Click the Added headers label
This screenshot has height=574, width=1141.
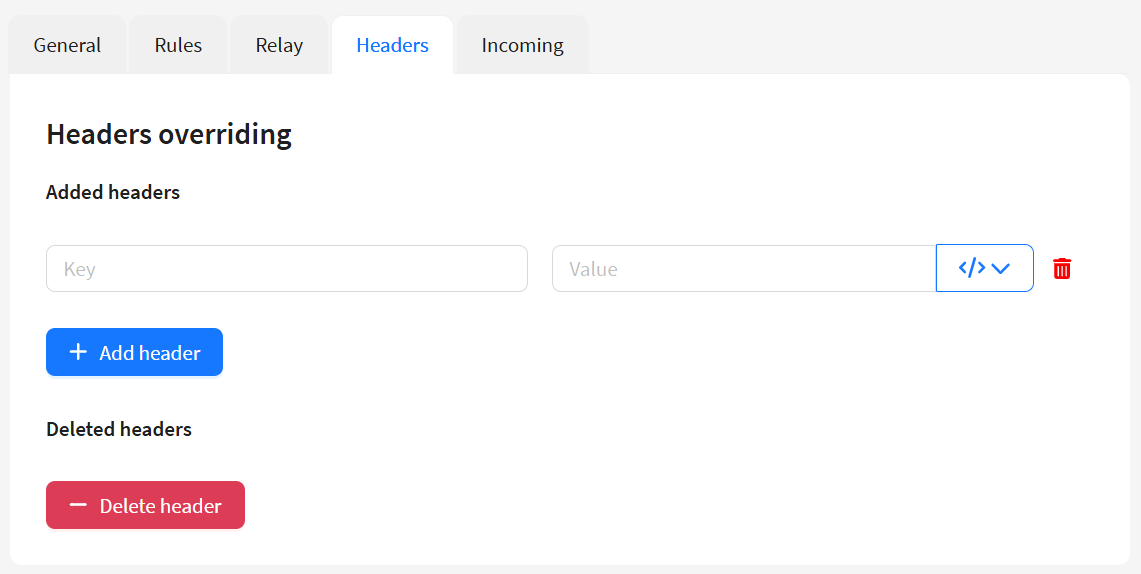[x=113, y=192]
